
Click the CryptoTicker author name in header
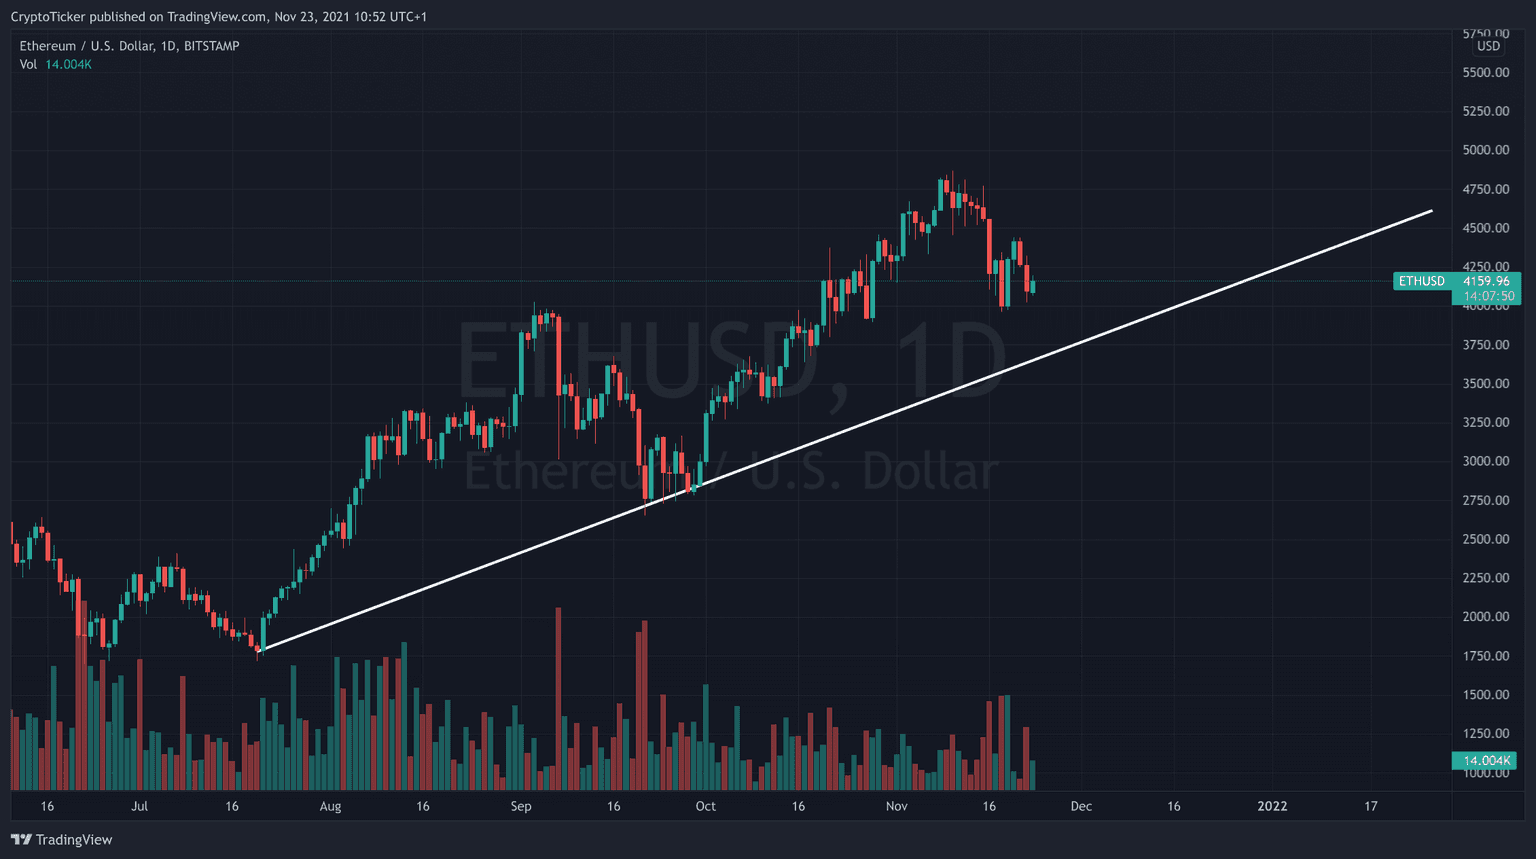coord(48,17)
